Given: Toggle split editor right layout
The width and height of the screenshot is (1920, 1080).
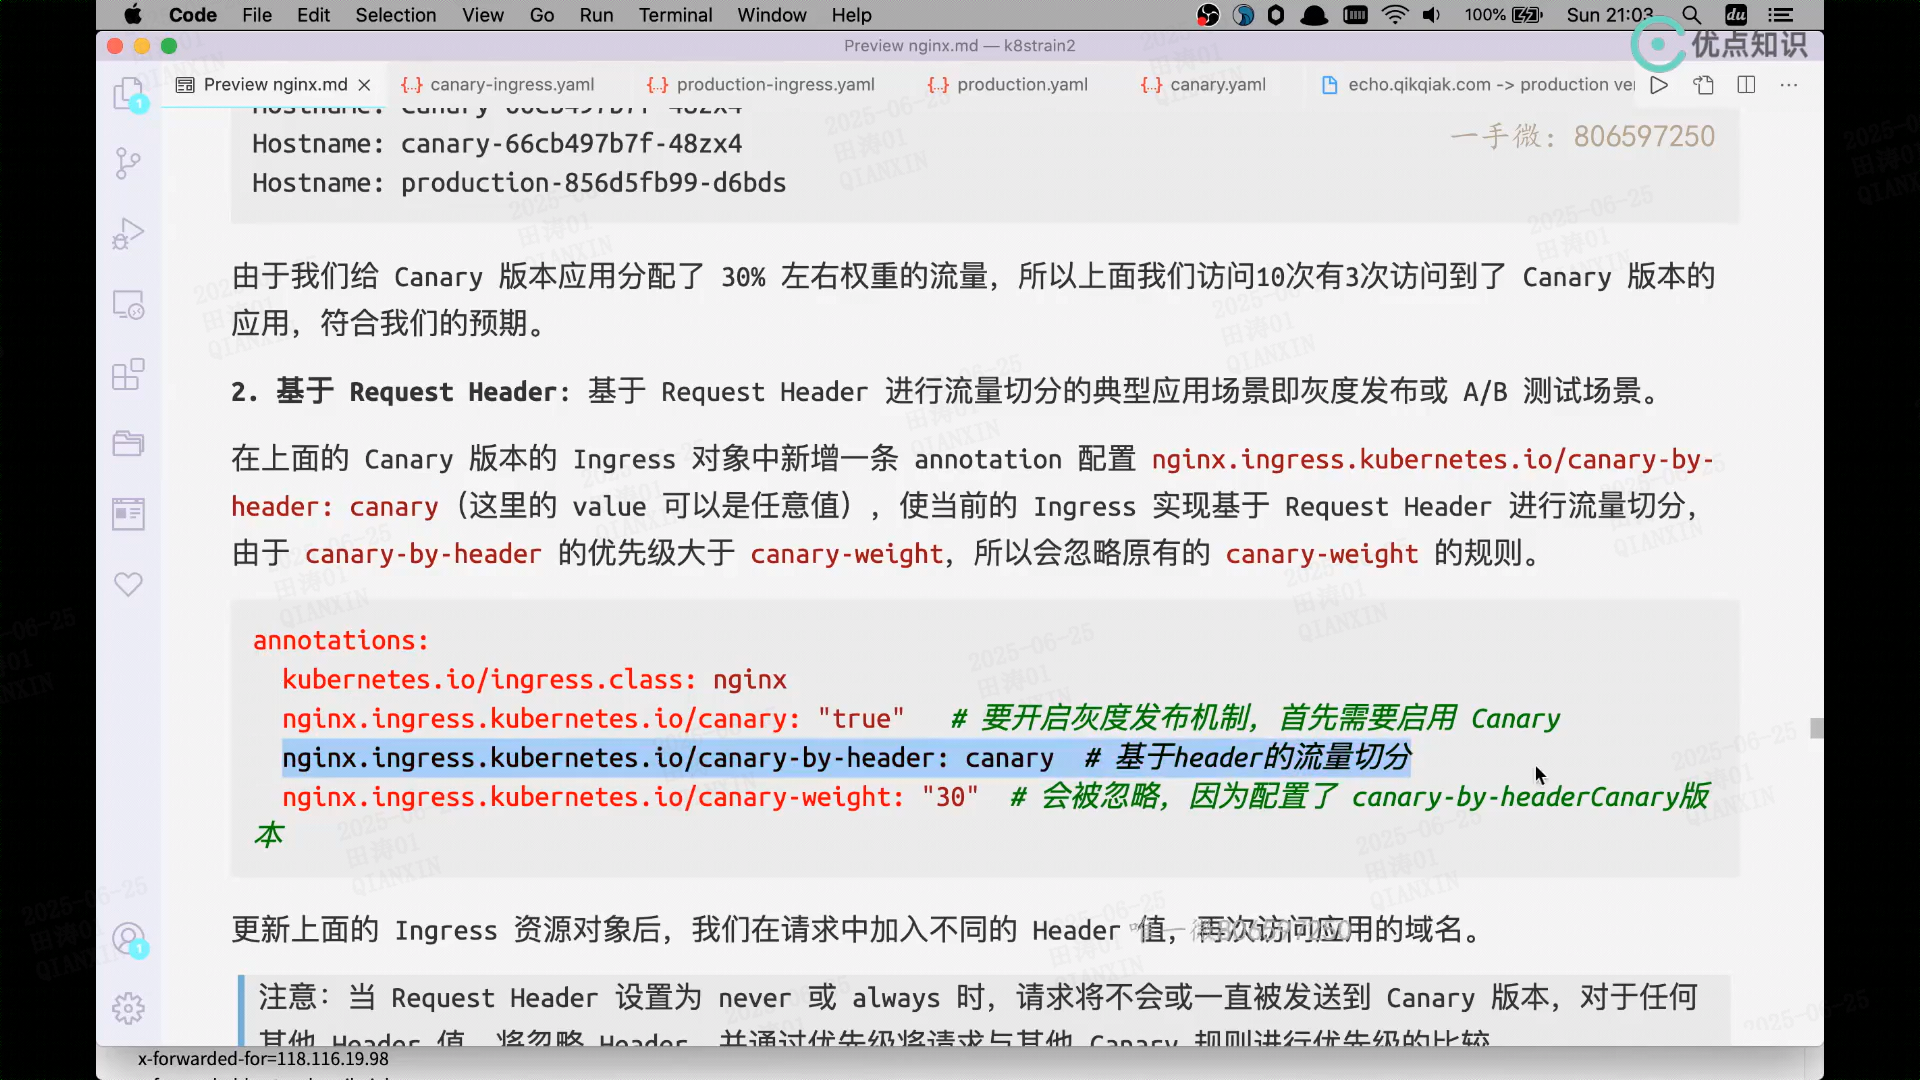Looking at the screenshot, I should 1746,85.
